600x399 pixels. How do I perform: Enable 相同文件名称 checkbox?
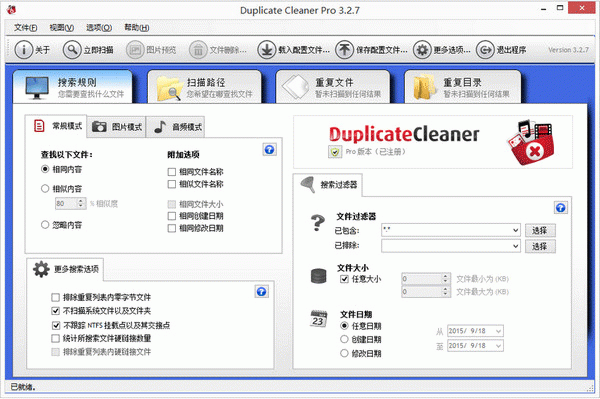[172, 172]
